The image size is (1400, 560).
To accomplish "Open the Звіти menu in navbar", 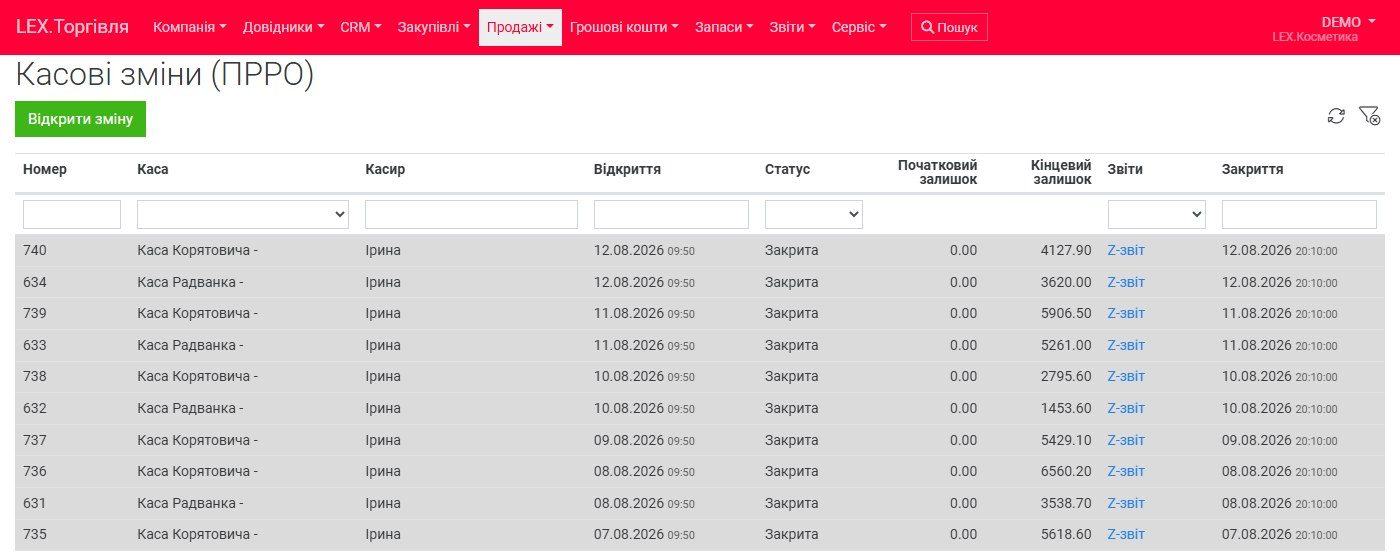I will (792, 27).
